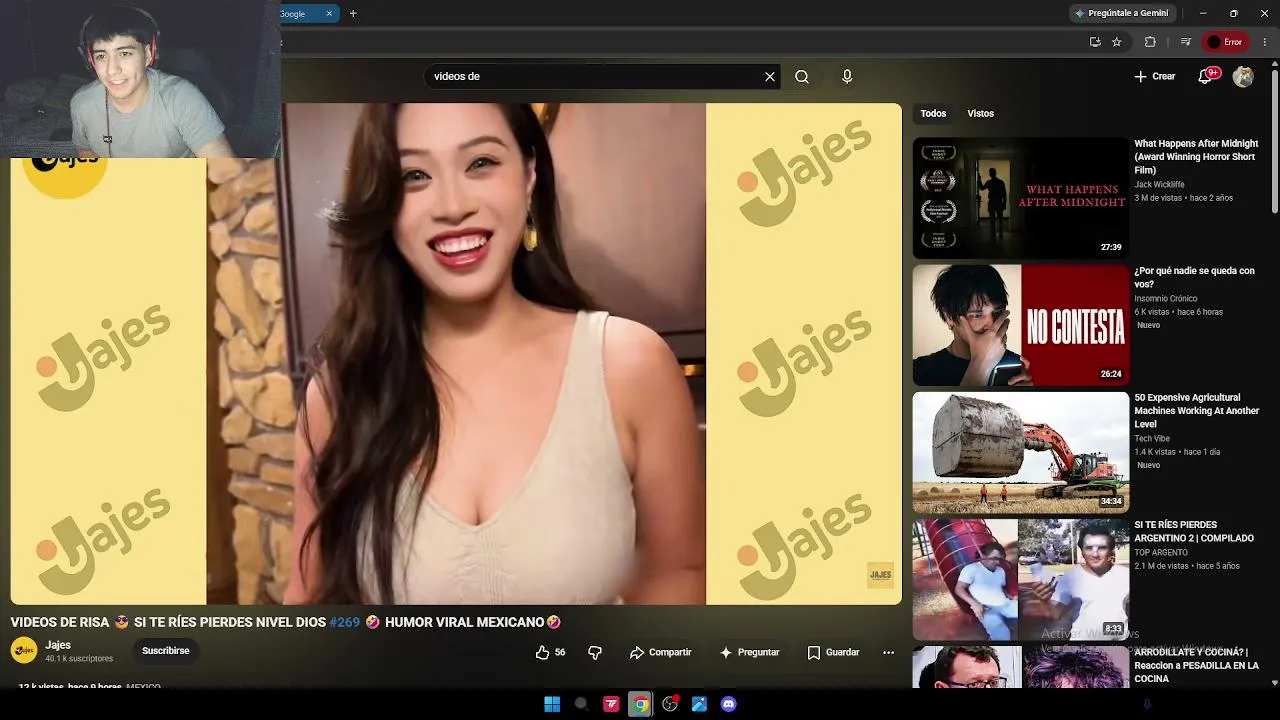This screenshot has width=1280, height=720.
Task: Select the Vistos filter chip
Action: 981,114
